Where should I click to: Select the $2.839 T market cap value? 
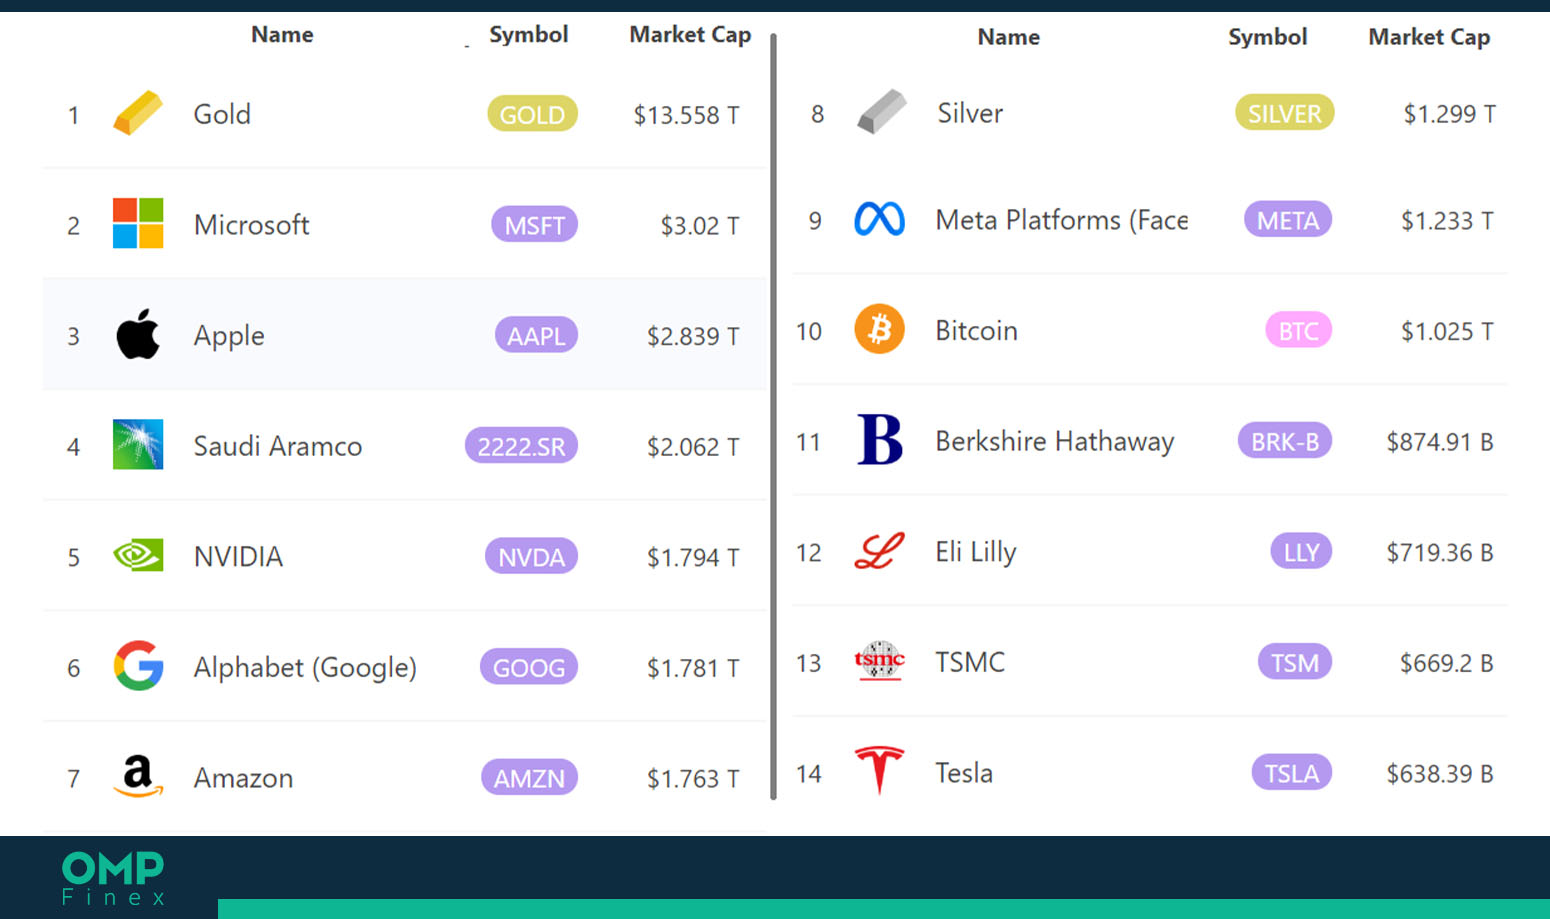click(x=693, y=336)
